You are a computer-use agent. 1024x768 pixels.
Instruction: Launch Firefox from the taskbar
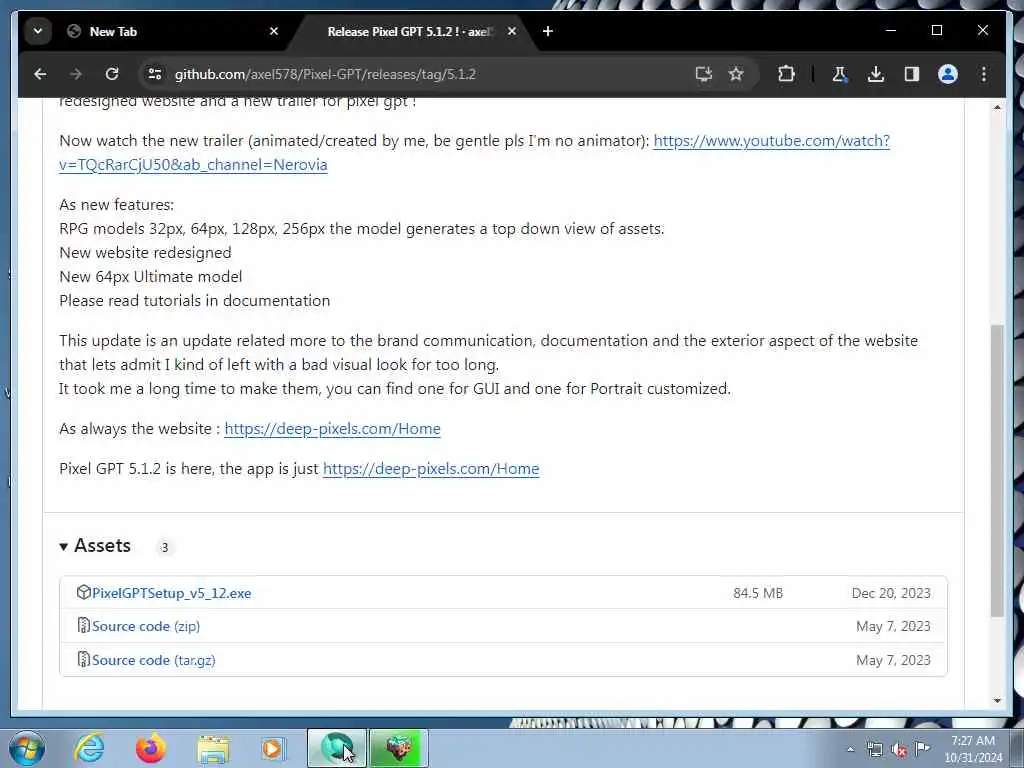click(151, 748)
